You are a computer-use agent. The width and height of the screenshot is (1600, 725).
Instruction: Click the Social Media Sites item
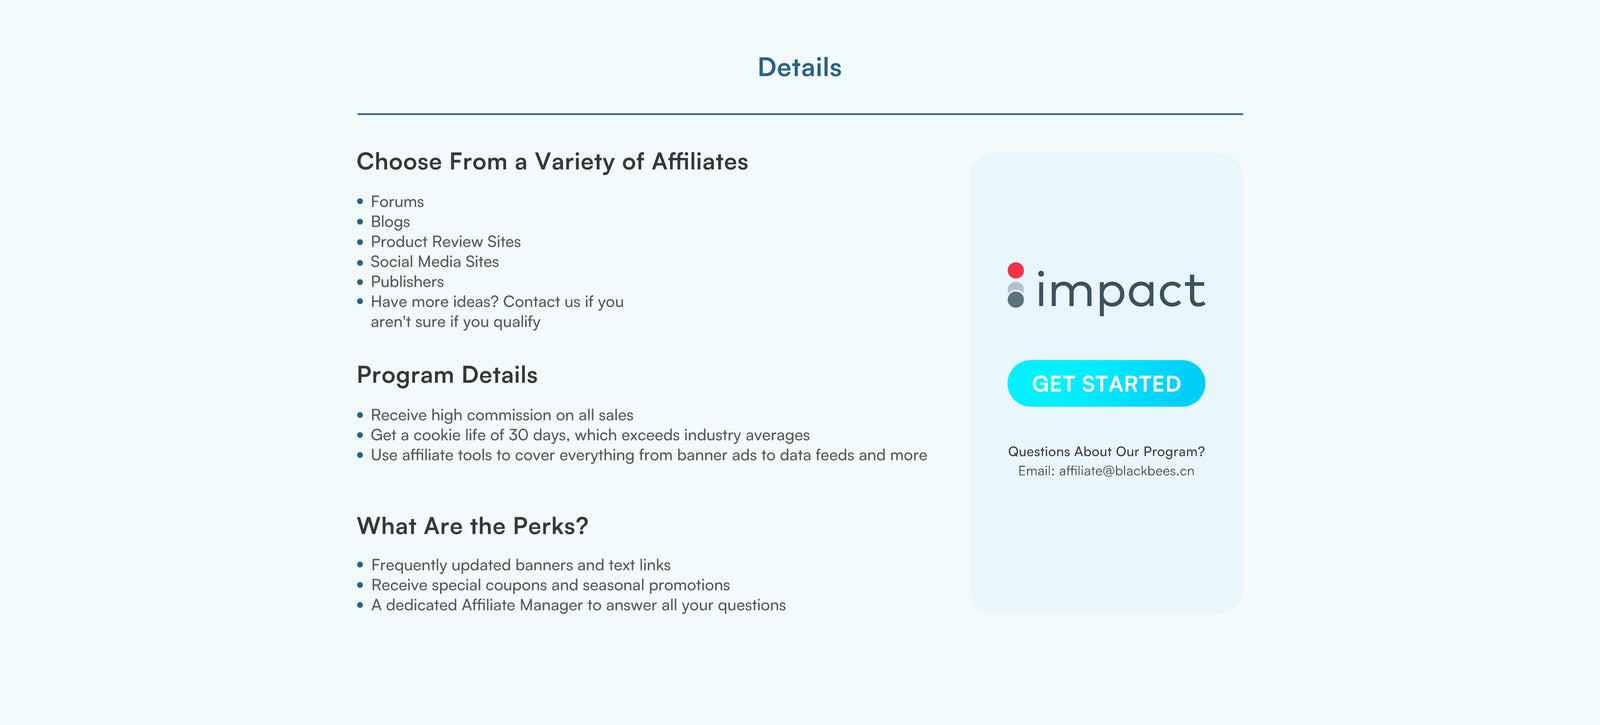coord(434,262)
